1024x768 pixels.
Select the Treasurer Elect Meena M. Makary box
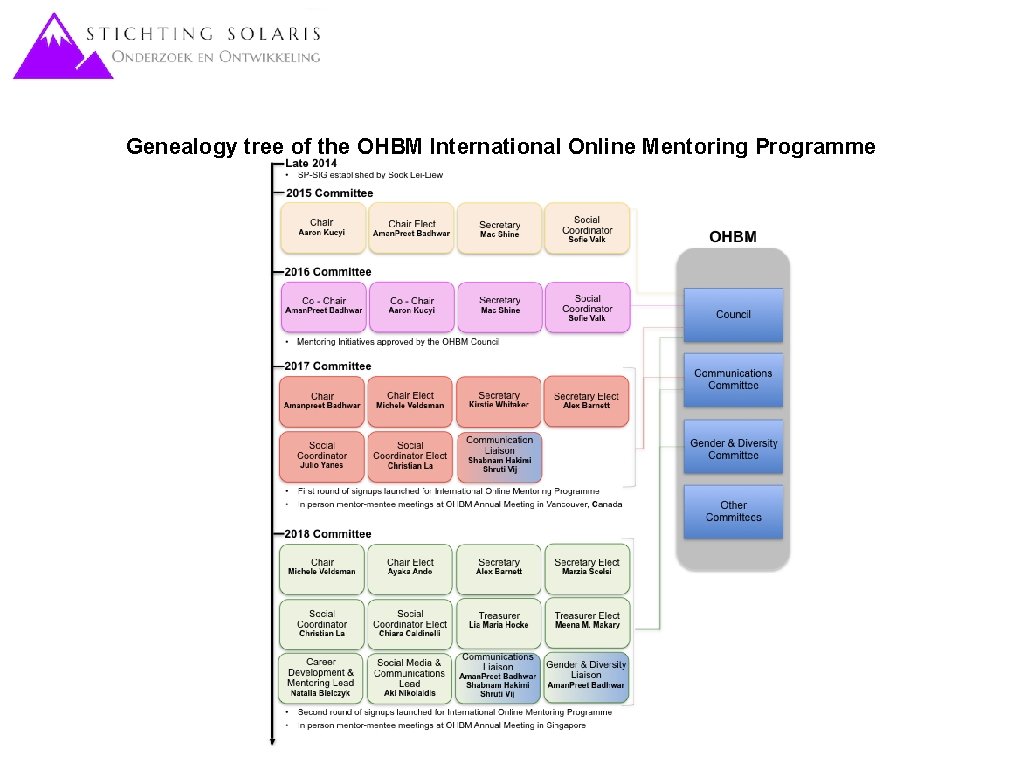[x=587, y=624]
